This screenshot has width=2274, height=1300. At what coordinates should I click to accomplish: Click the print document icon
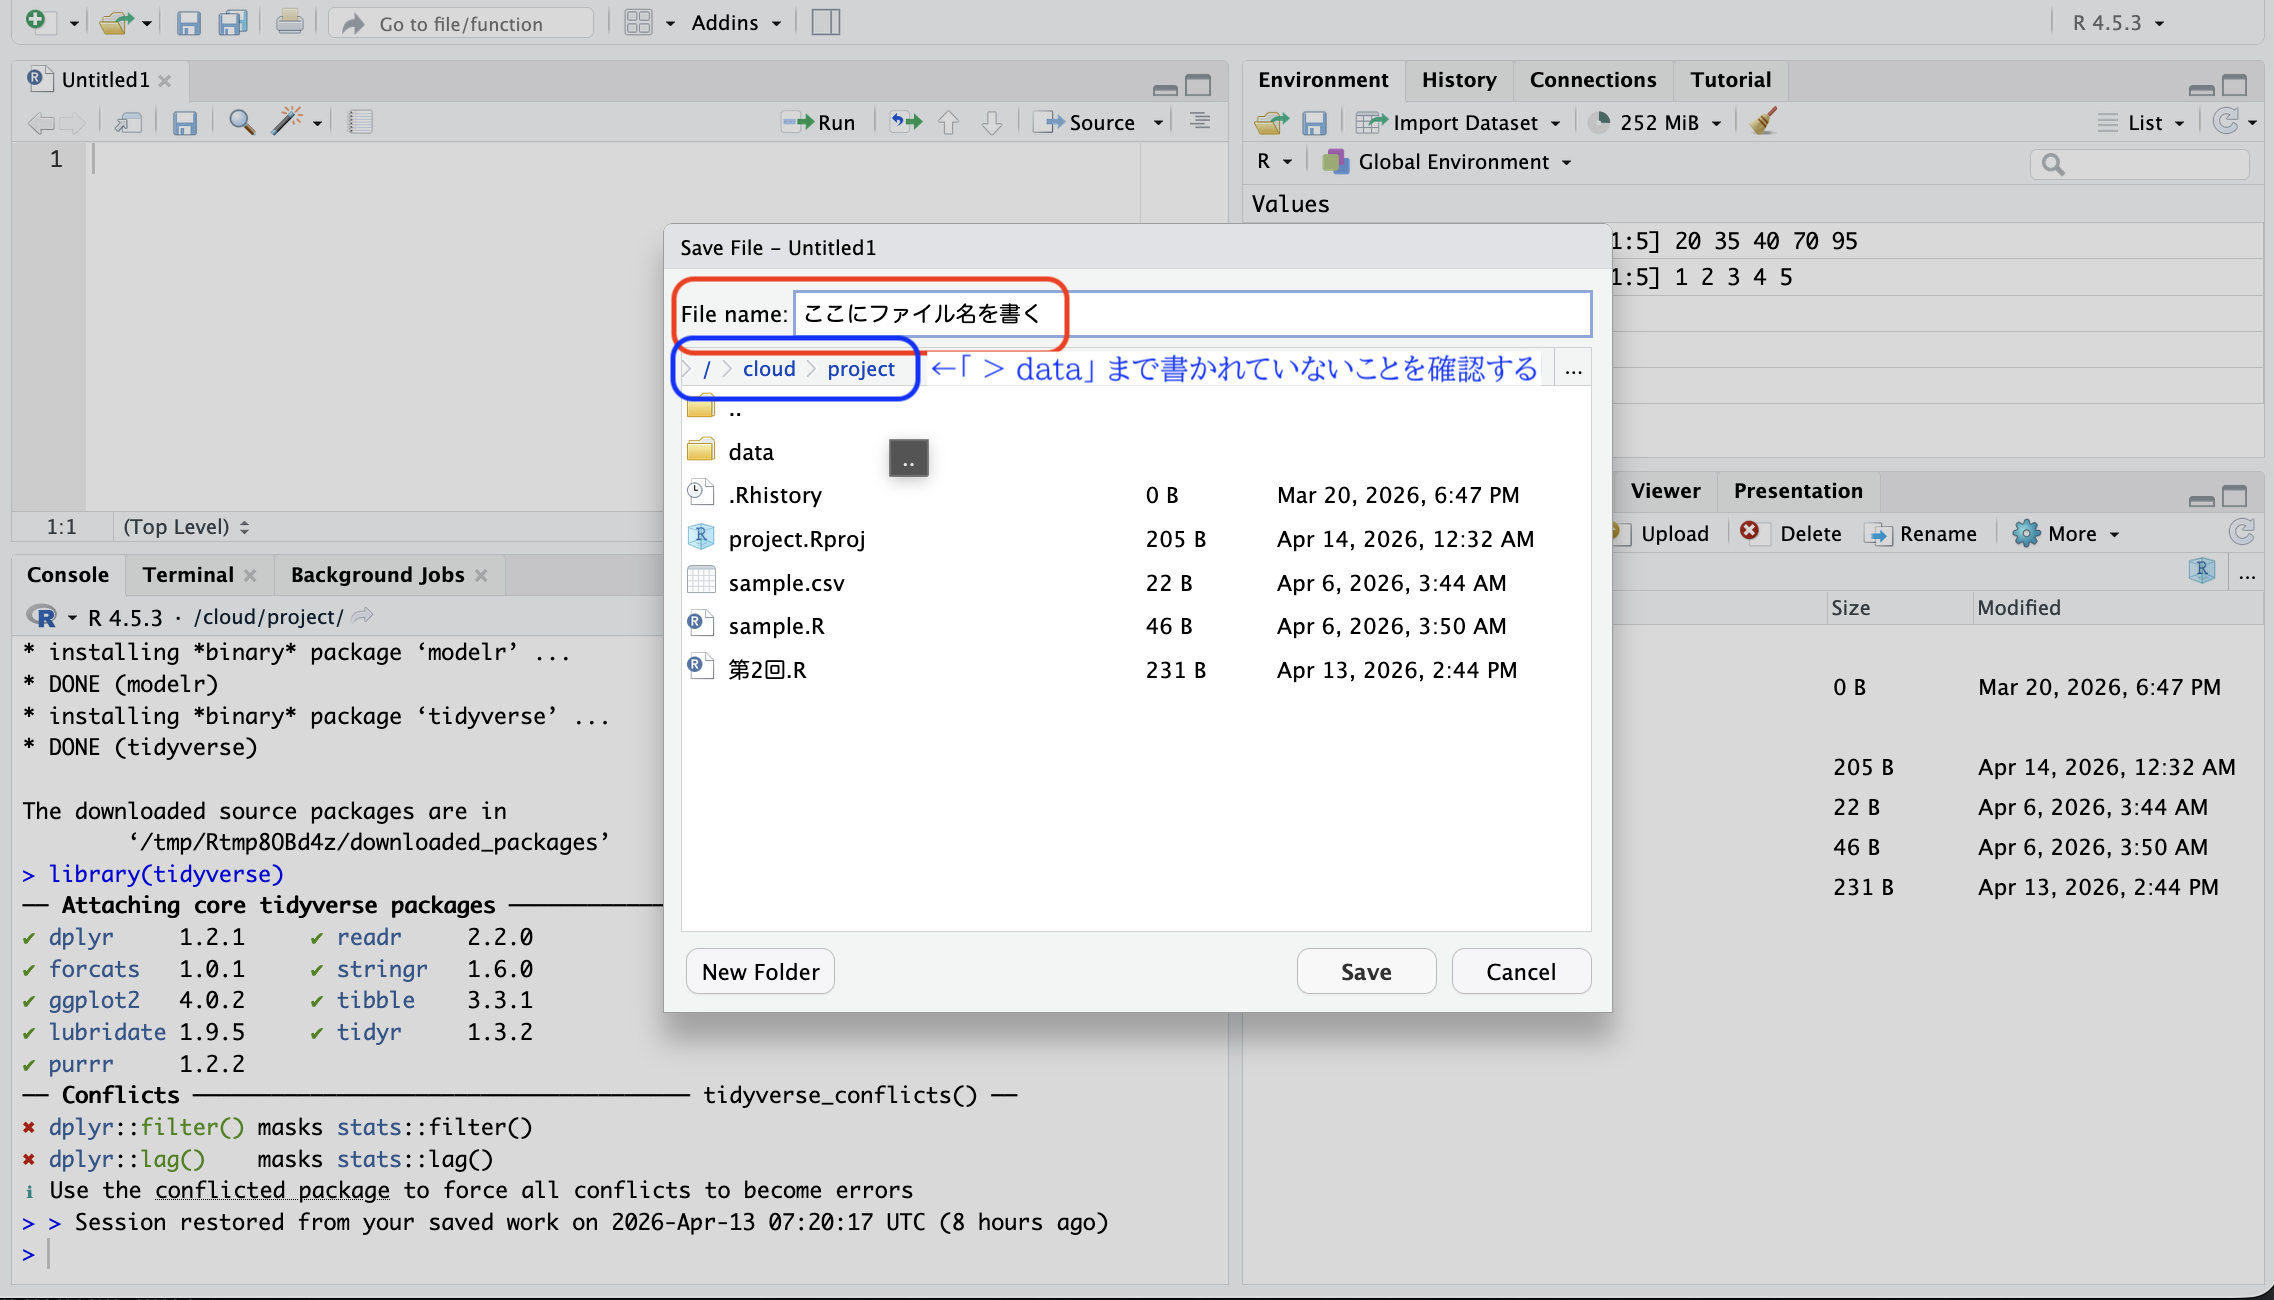[x=289, y=22]
